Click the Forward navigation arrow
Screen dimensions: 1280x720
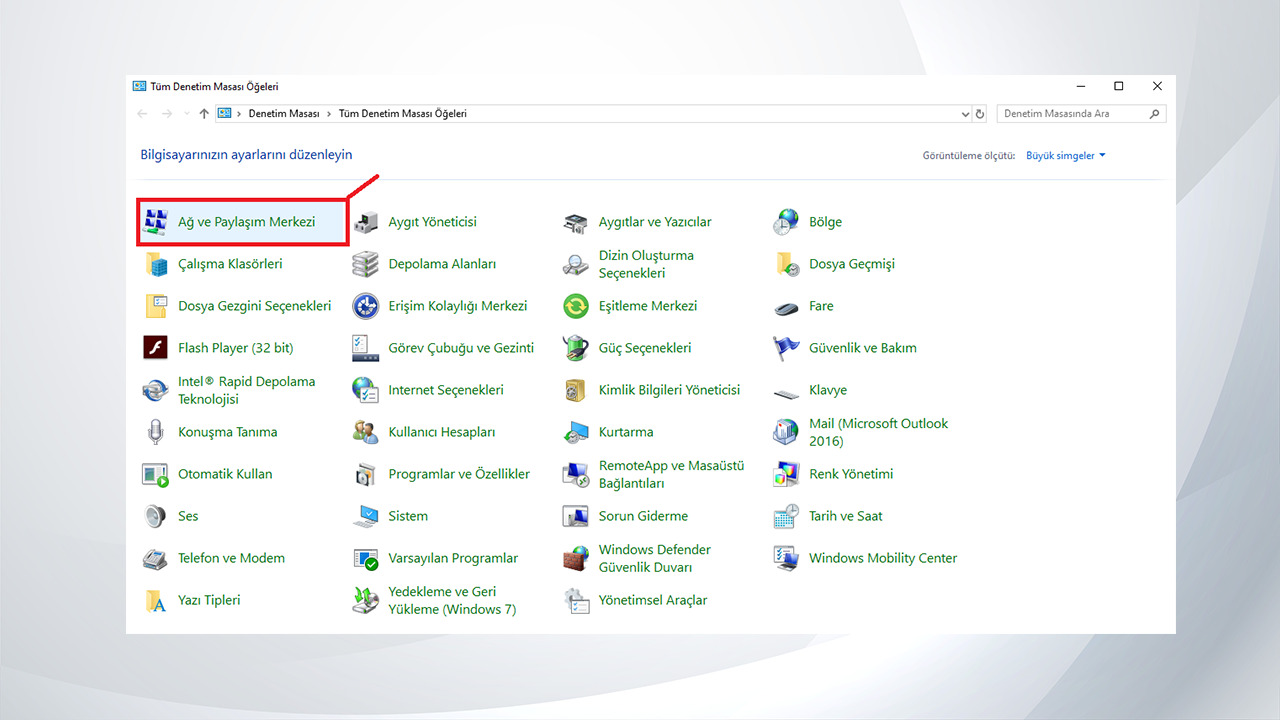[x=167, y=114]
